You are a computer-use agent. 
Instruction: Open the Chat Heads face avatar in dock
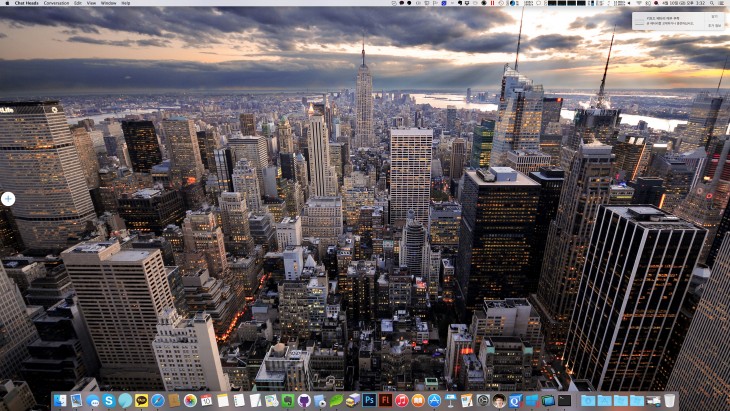coord(499,401)
